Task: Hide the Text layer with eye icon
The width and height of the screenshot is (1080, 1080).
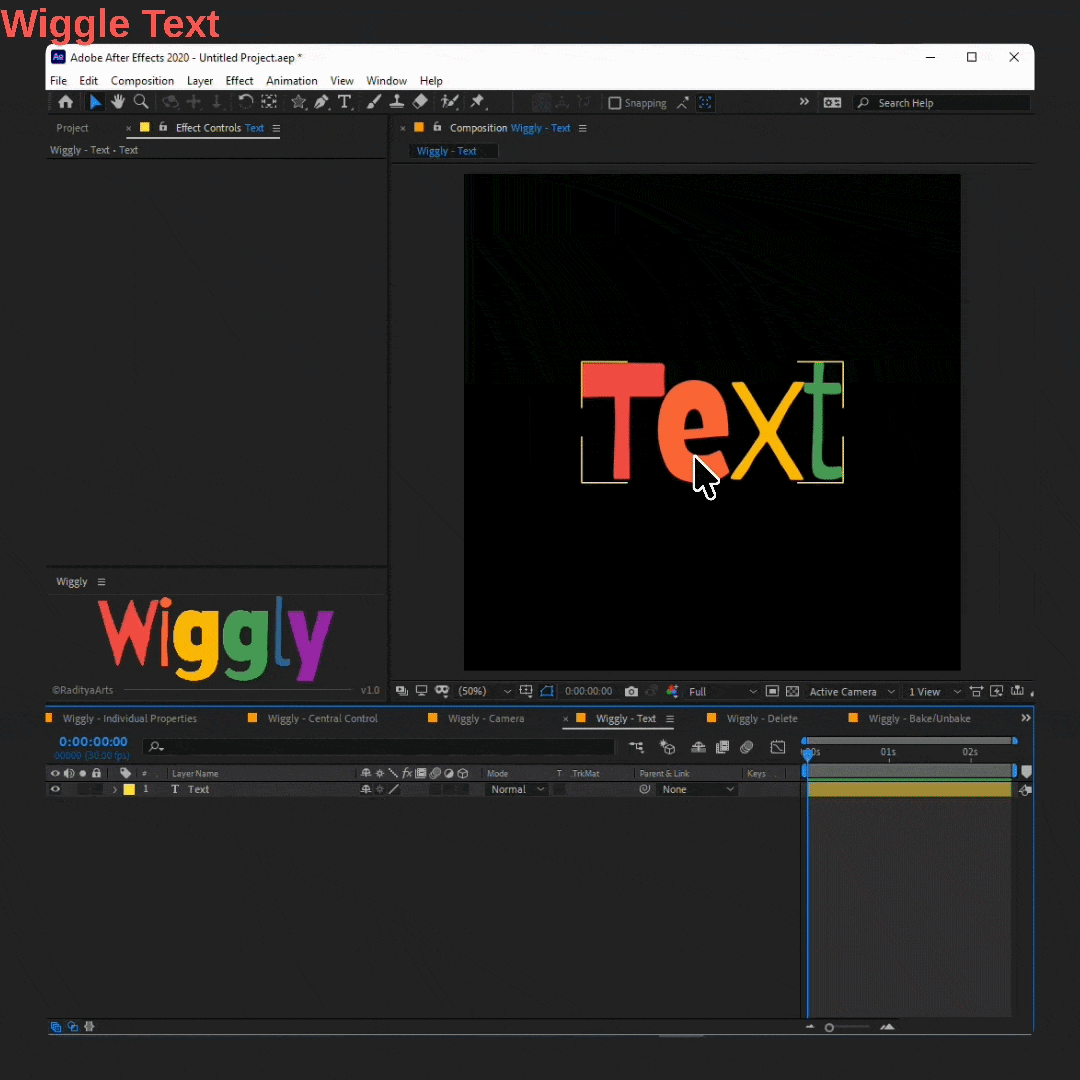Action: (x=55, y=789)
